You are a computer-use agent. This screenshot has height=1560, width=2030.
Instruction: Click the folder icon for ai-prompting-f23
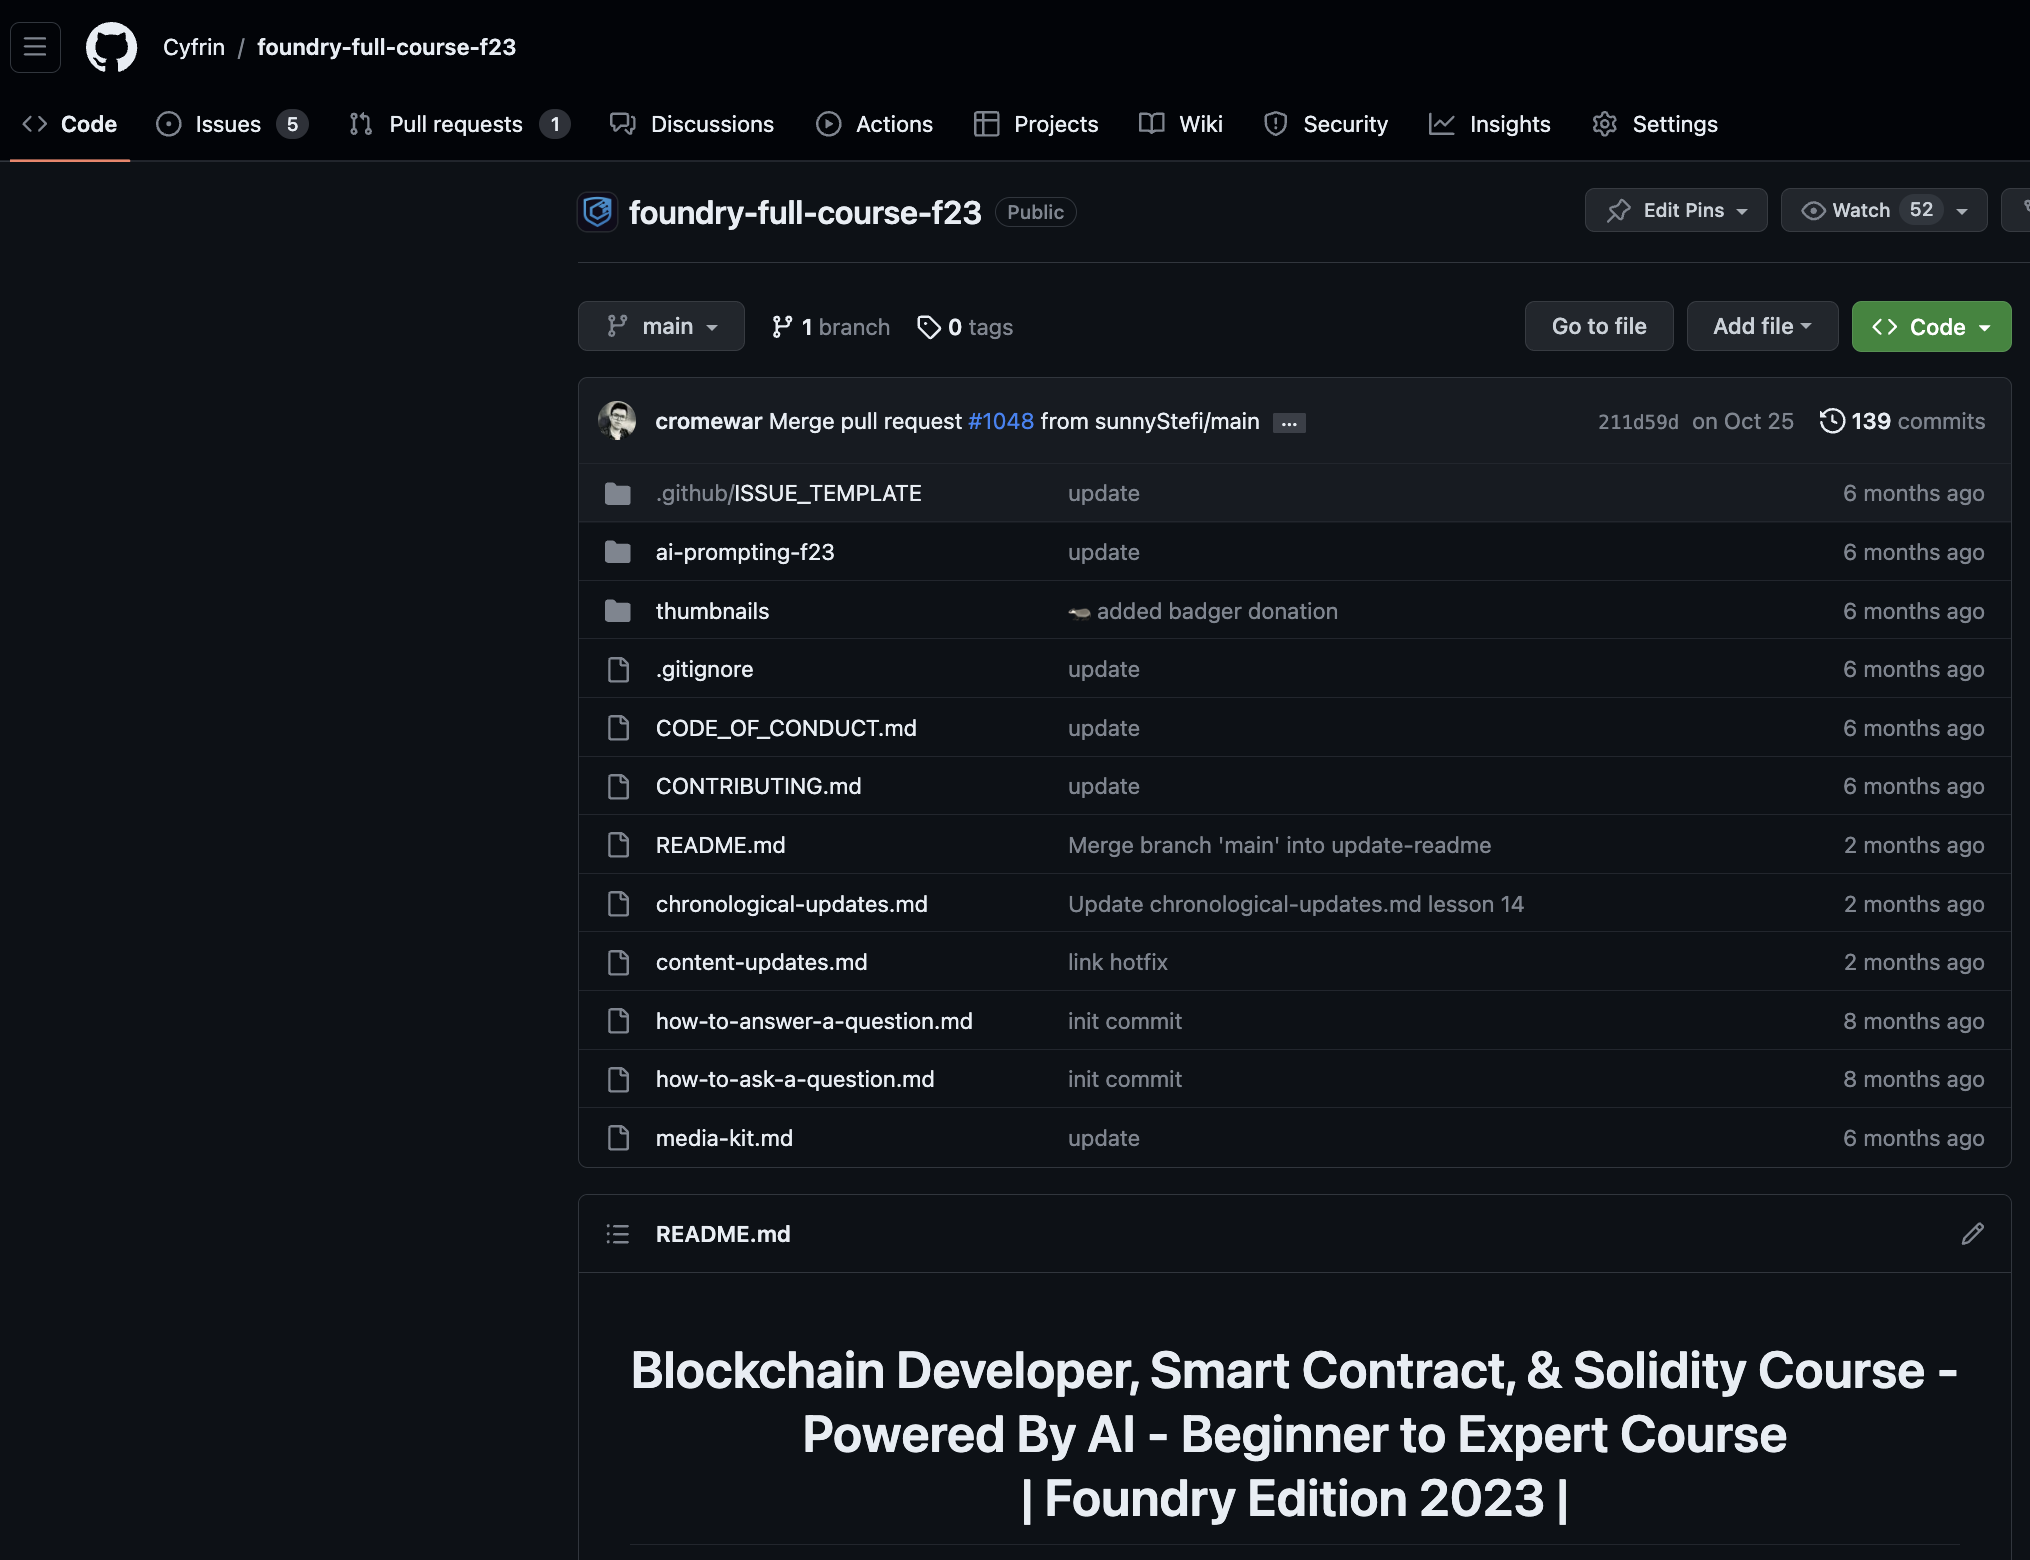tap(618, 552)
